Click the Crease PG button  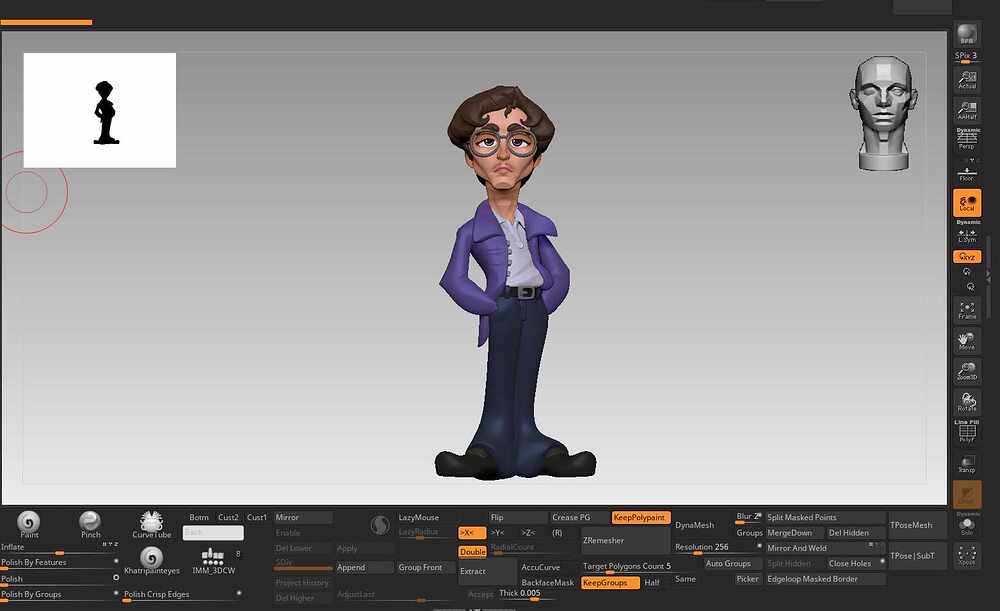[x=580, y=517]
